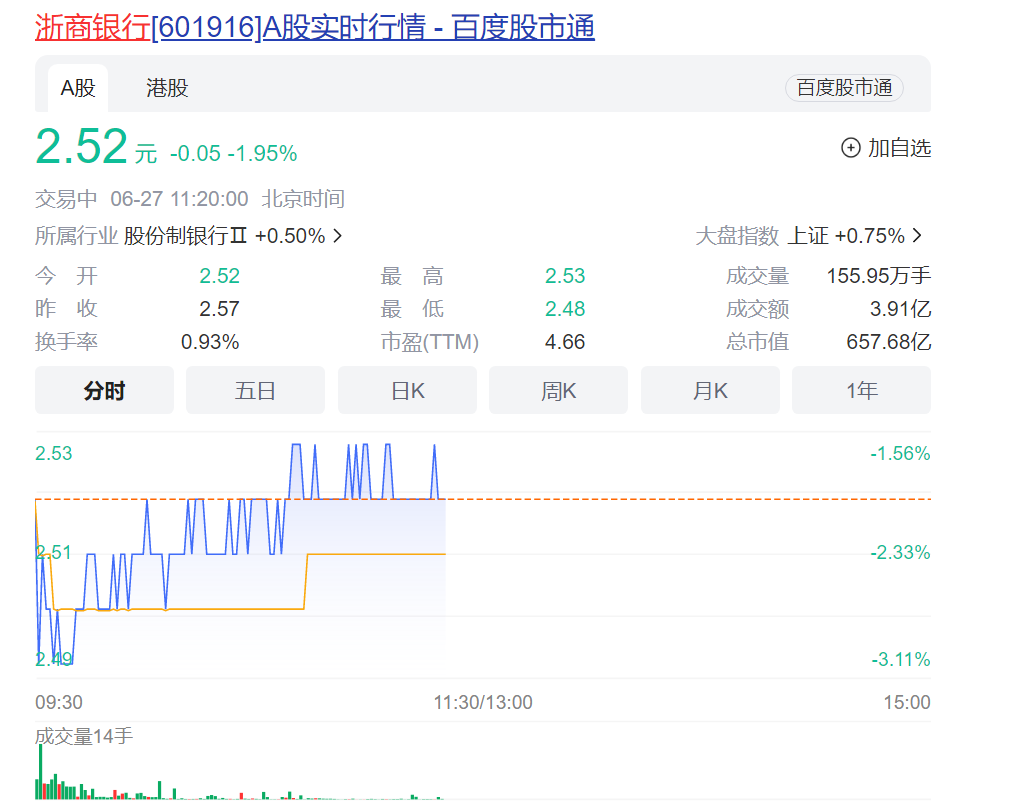This screenshot has width=1011, height=808.
Task: Open the 浙商银行 A股实时行情 title link
Action: coord(315,28)
